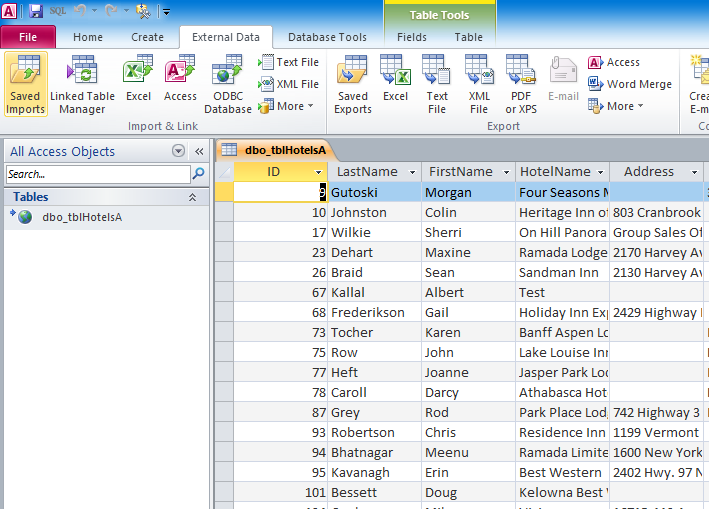Click the navigation pane Search box
Screen dimensions: 709x509
99,174
